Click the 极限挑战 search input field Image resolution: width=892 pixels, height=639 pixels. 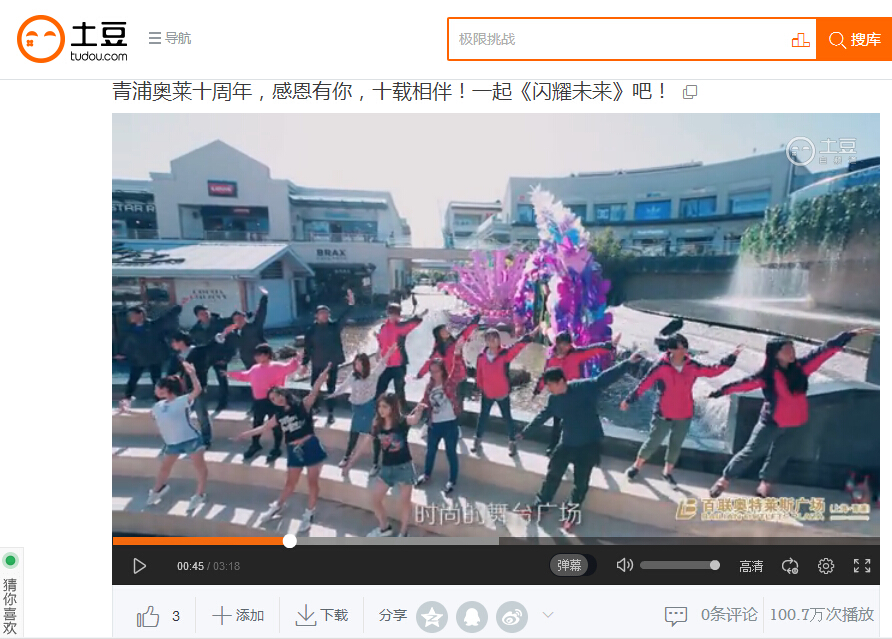pos(618,39)
